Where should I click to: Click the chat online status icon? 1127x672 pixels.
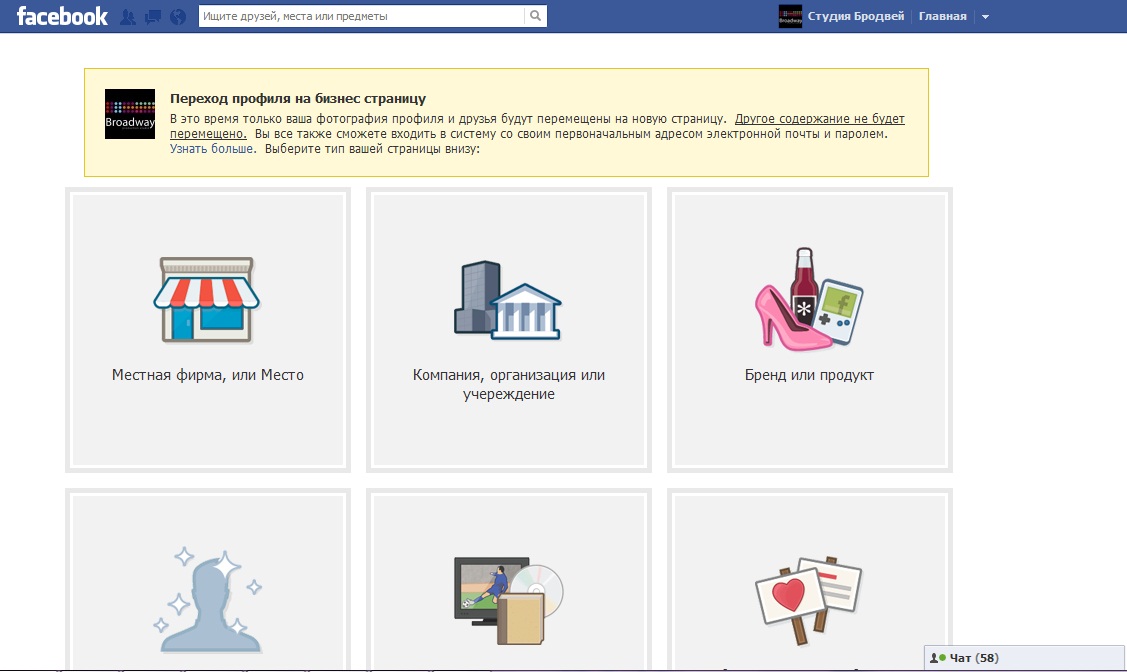pos(937,658)
